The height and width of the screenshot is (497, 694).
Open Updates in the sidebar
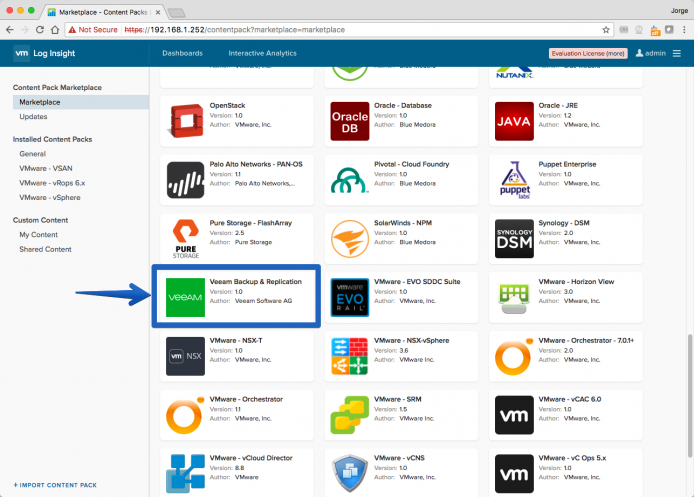click(33, 117)
